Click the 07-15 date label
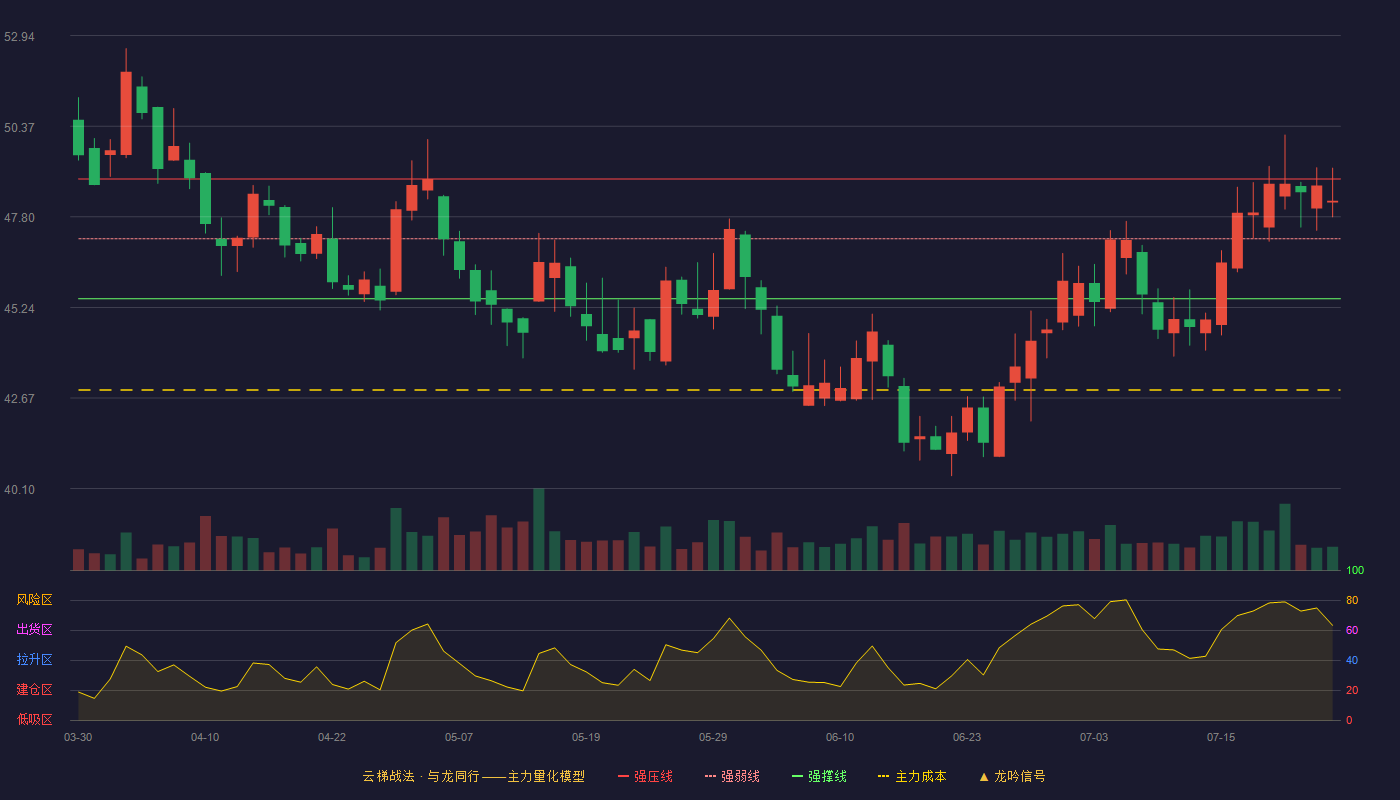The image size is (1400, 800). click(x=1221, y=737)
